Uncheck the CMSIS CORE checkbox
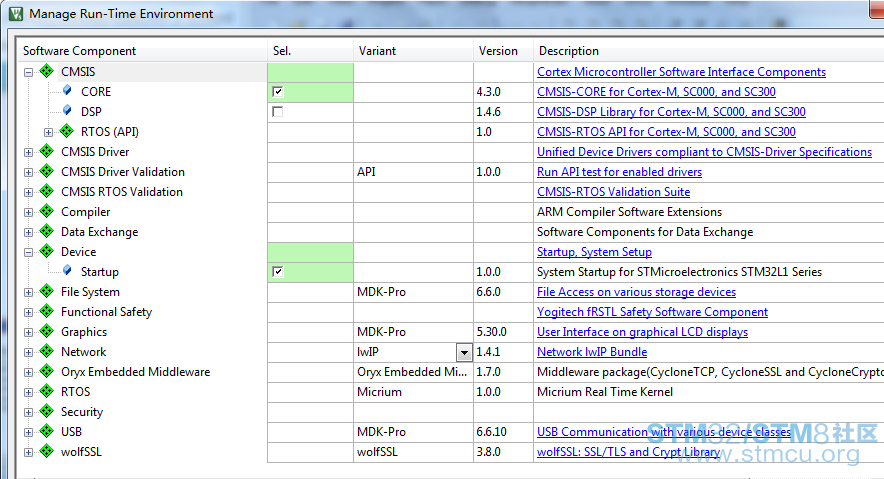 tap(277, 91)
